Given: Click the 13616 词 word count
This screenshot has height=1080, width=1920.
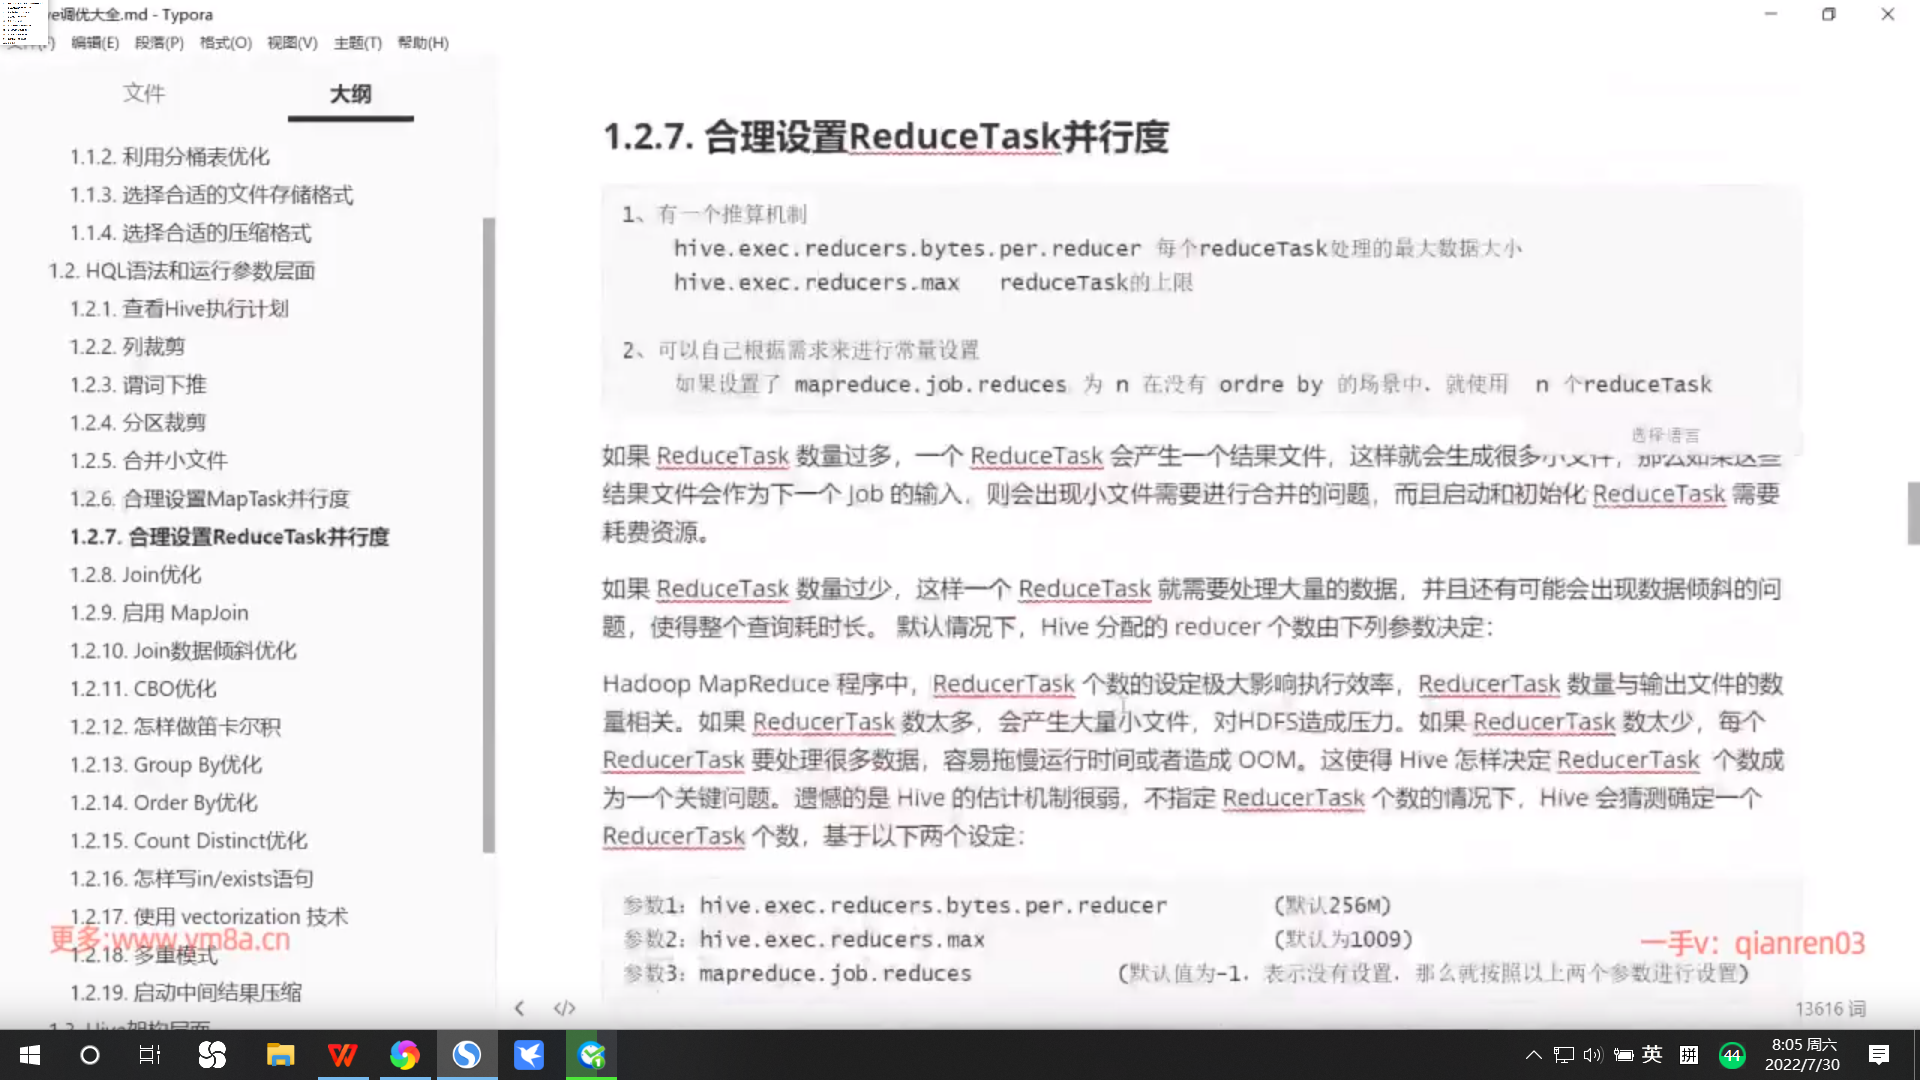Looking at the screenshot, I should [x=1830, y=1009].
